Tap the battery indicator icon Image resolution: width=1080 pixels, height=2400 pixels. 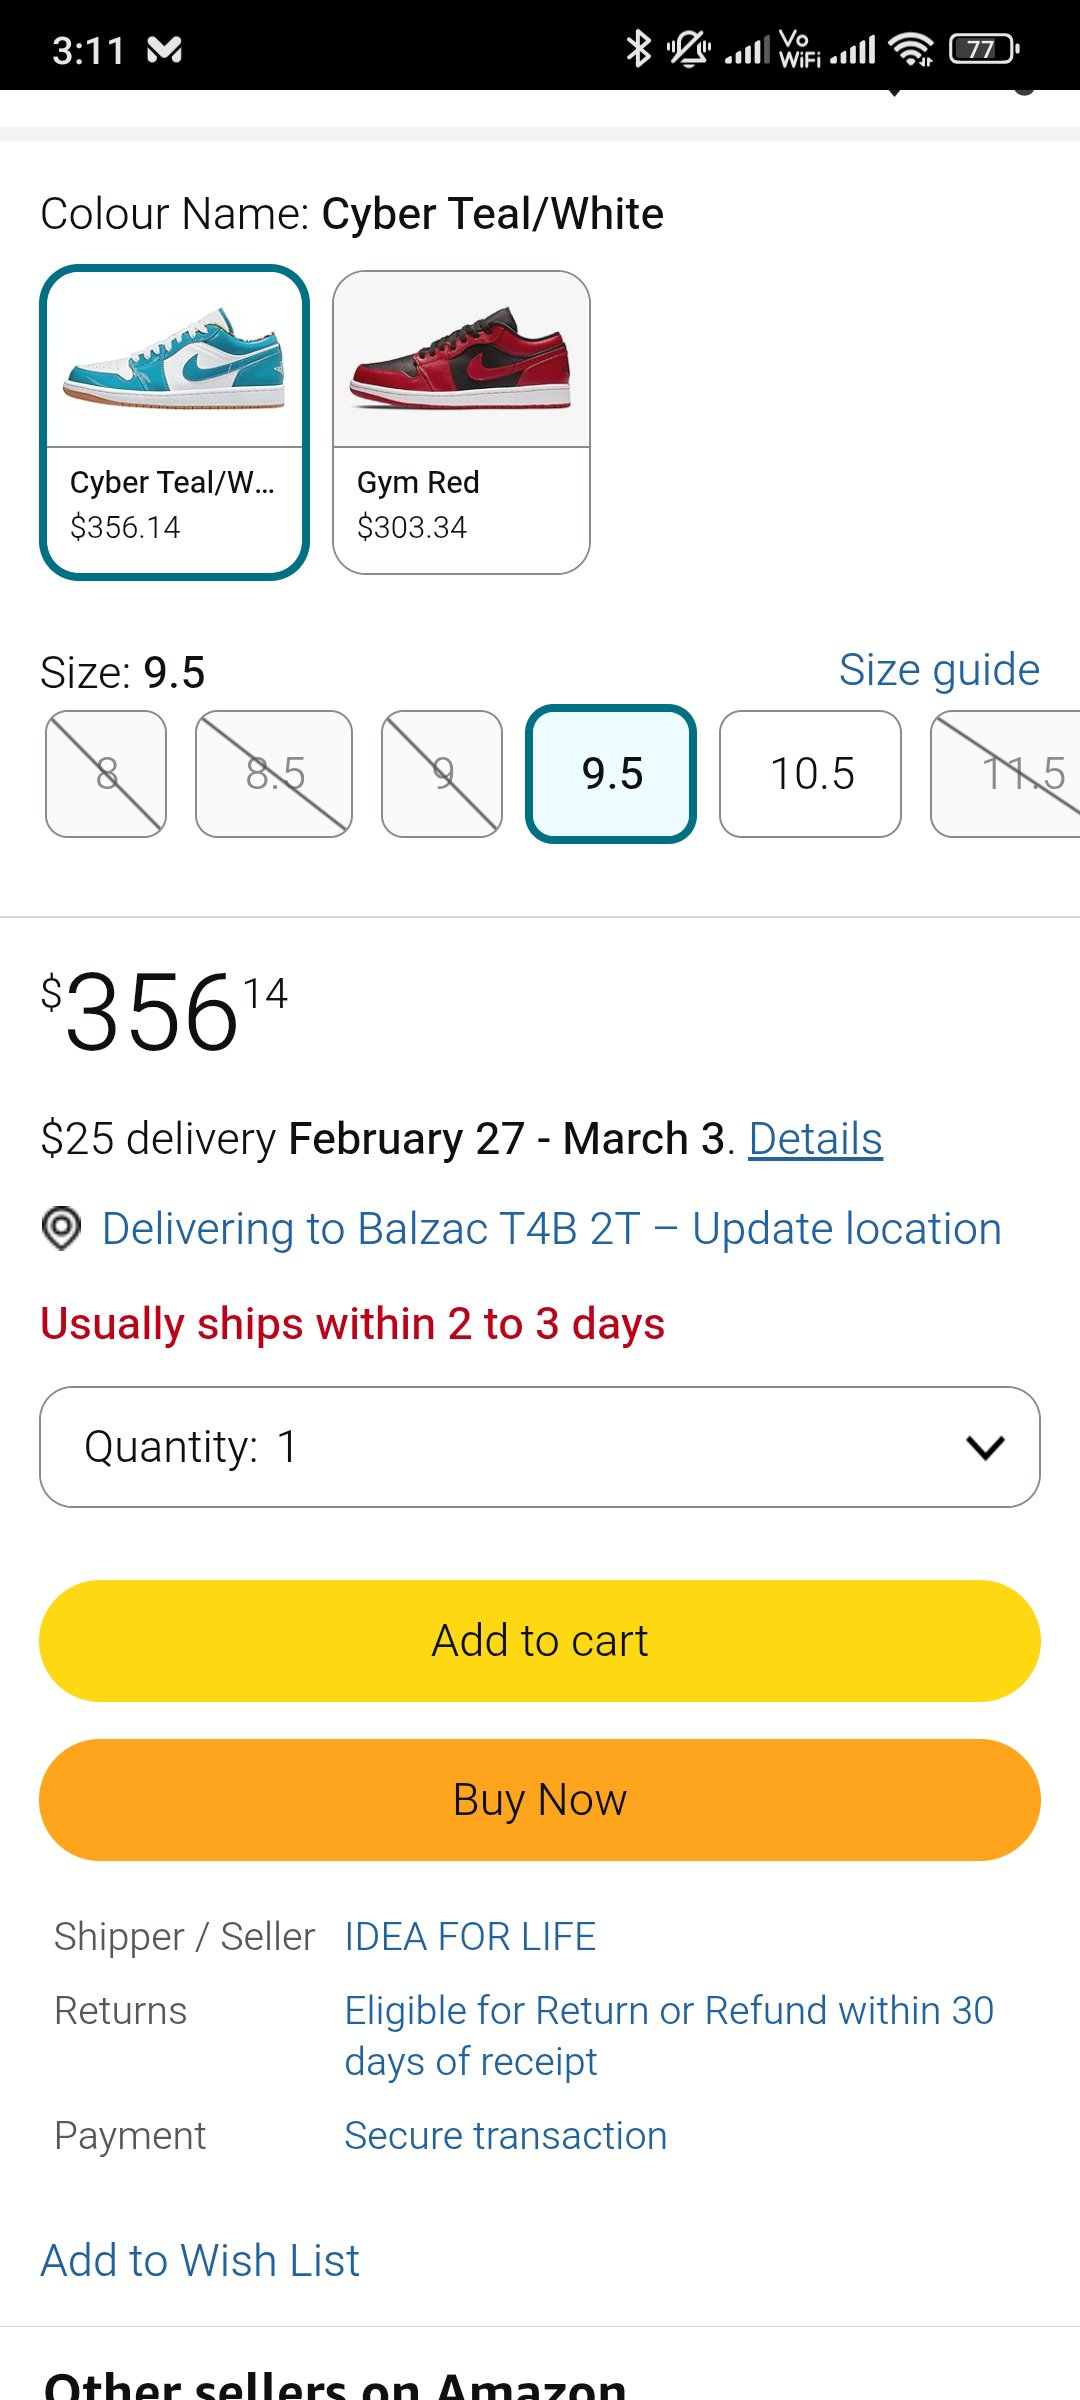(984, 48)
